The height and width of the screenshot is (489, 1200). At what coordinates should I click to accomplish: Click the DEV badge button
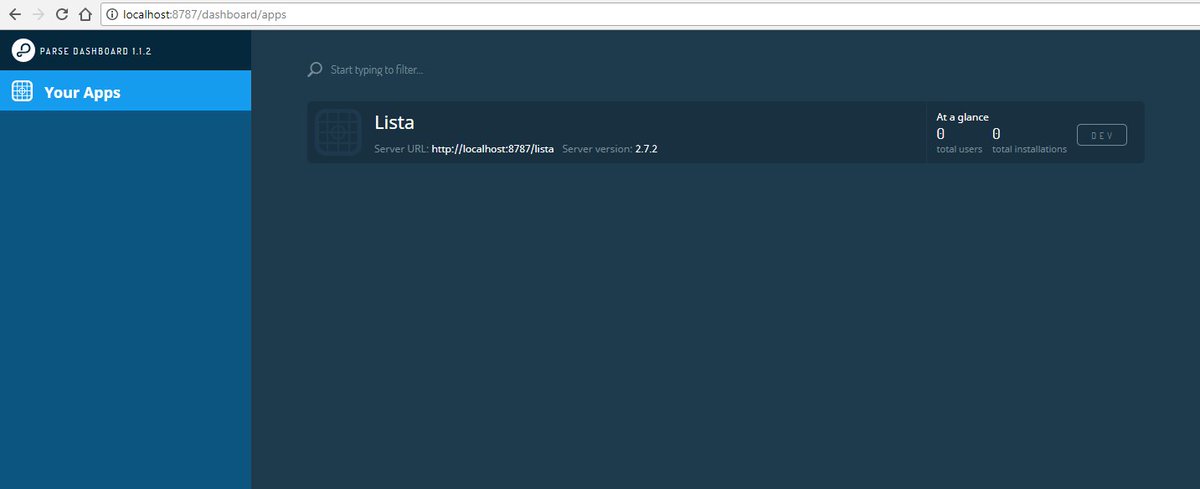click(x=1101, y=135)
